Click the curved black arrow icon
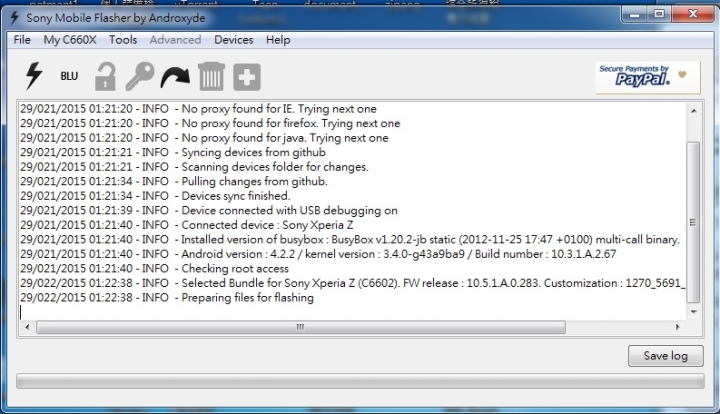720x414 pixels. point(175,77)
